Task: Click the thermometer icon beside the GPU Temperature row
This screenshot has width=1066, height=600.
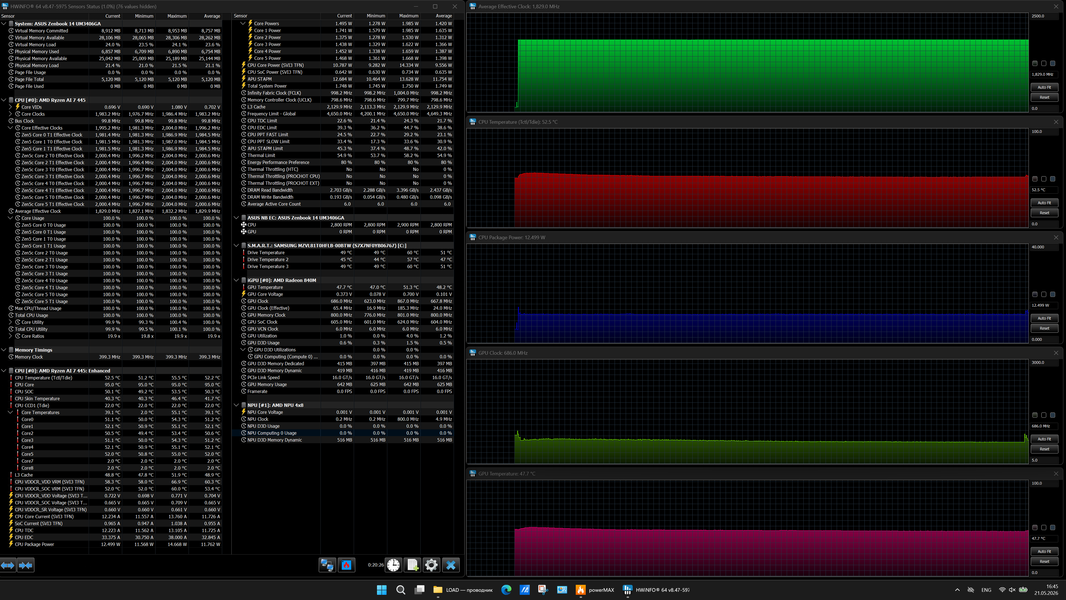Action: (x=243, y=287)
